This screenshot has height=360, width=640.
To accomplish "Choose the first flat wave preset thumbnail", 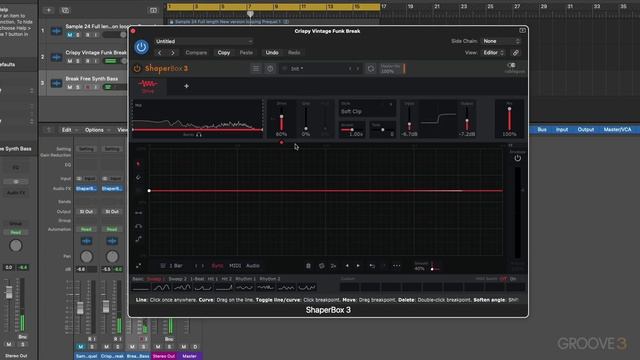I will 141,288.
